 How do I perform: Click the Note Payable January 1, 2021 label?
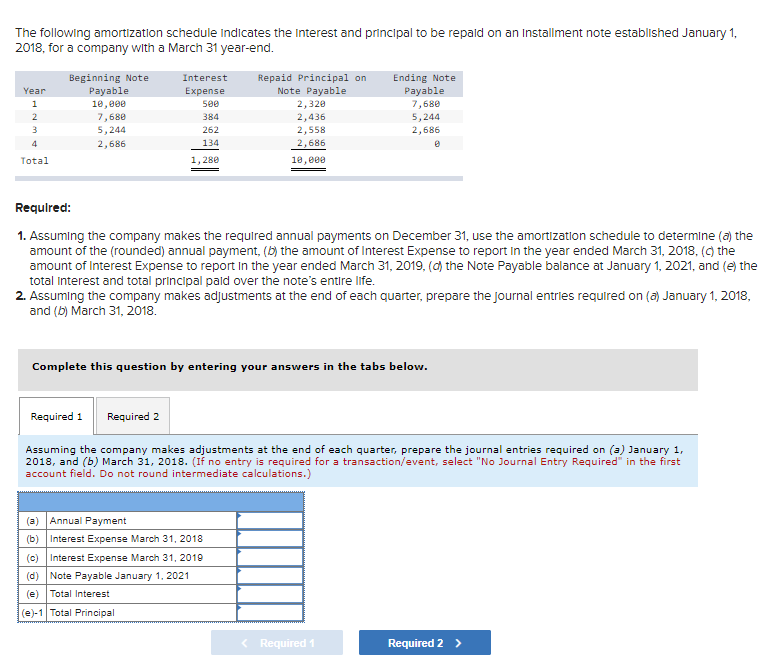pos(119,575)
